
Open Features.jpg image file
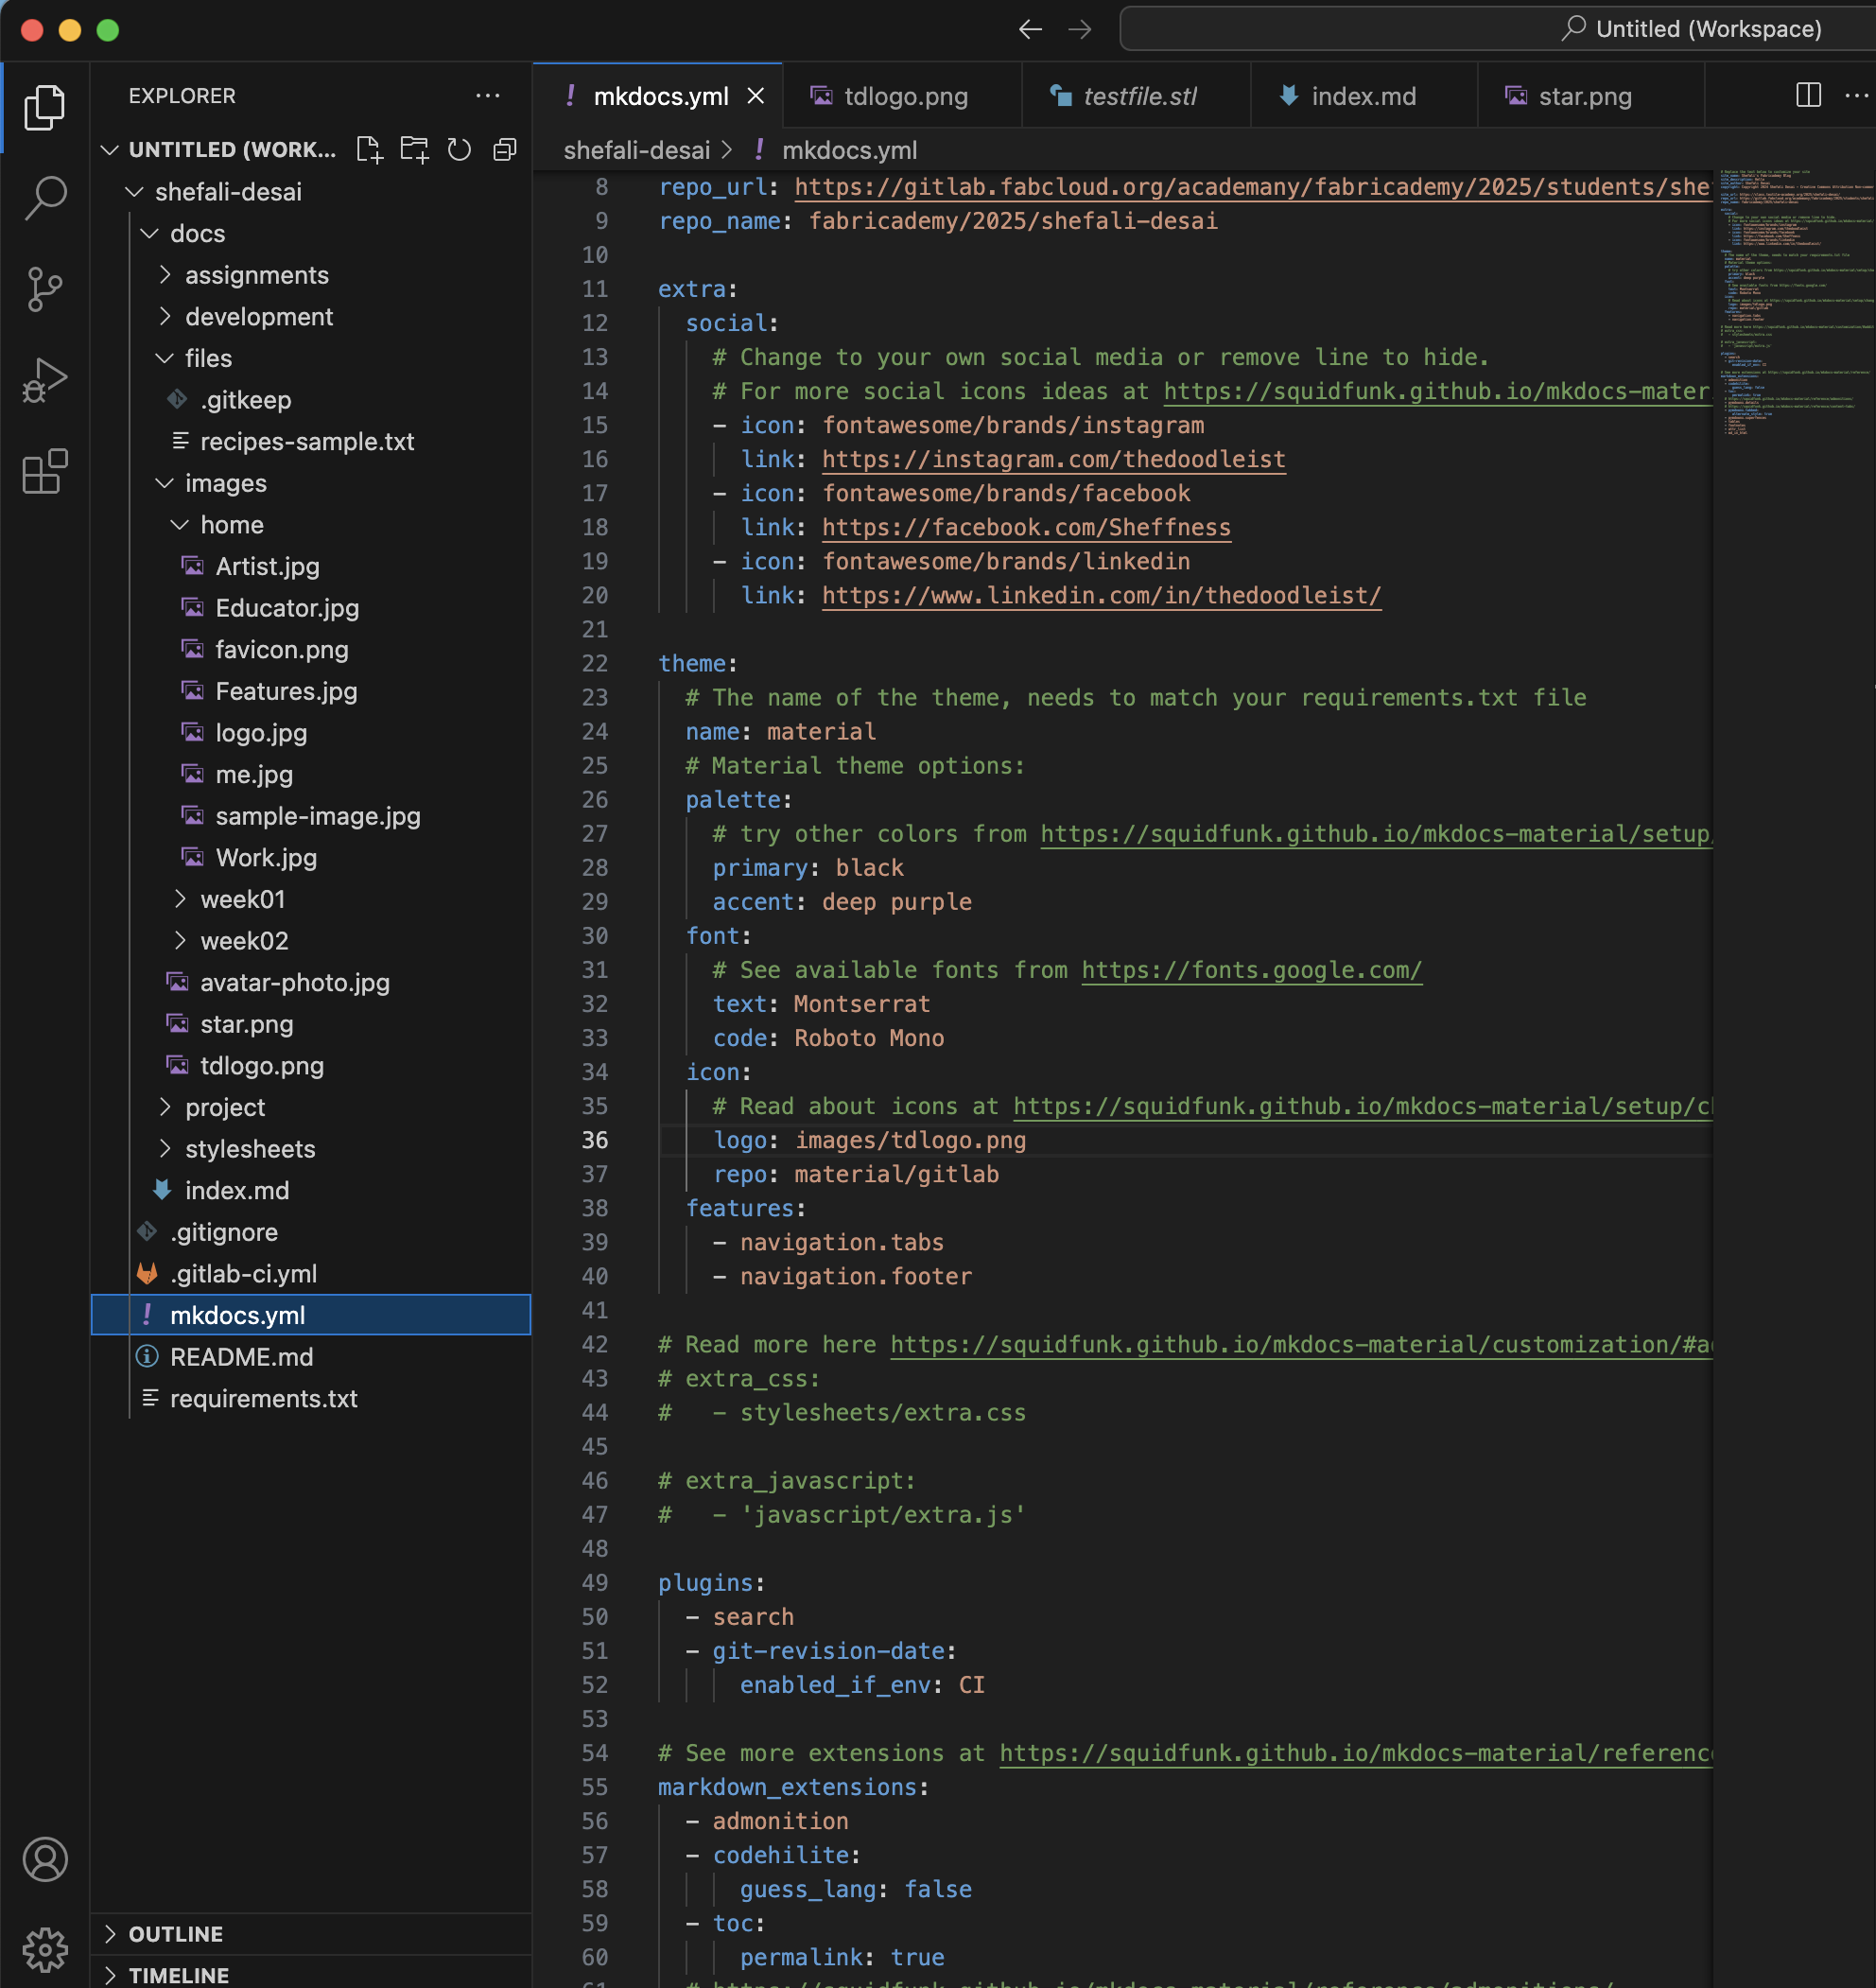click(311, 691)
